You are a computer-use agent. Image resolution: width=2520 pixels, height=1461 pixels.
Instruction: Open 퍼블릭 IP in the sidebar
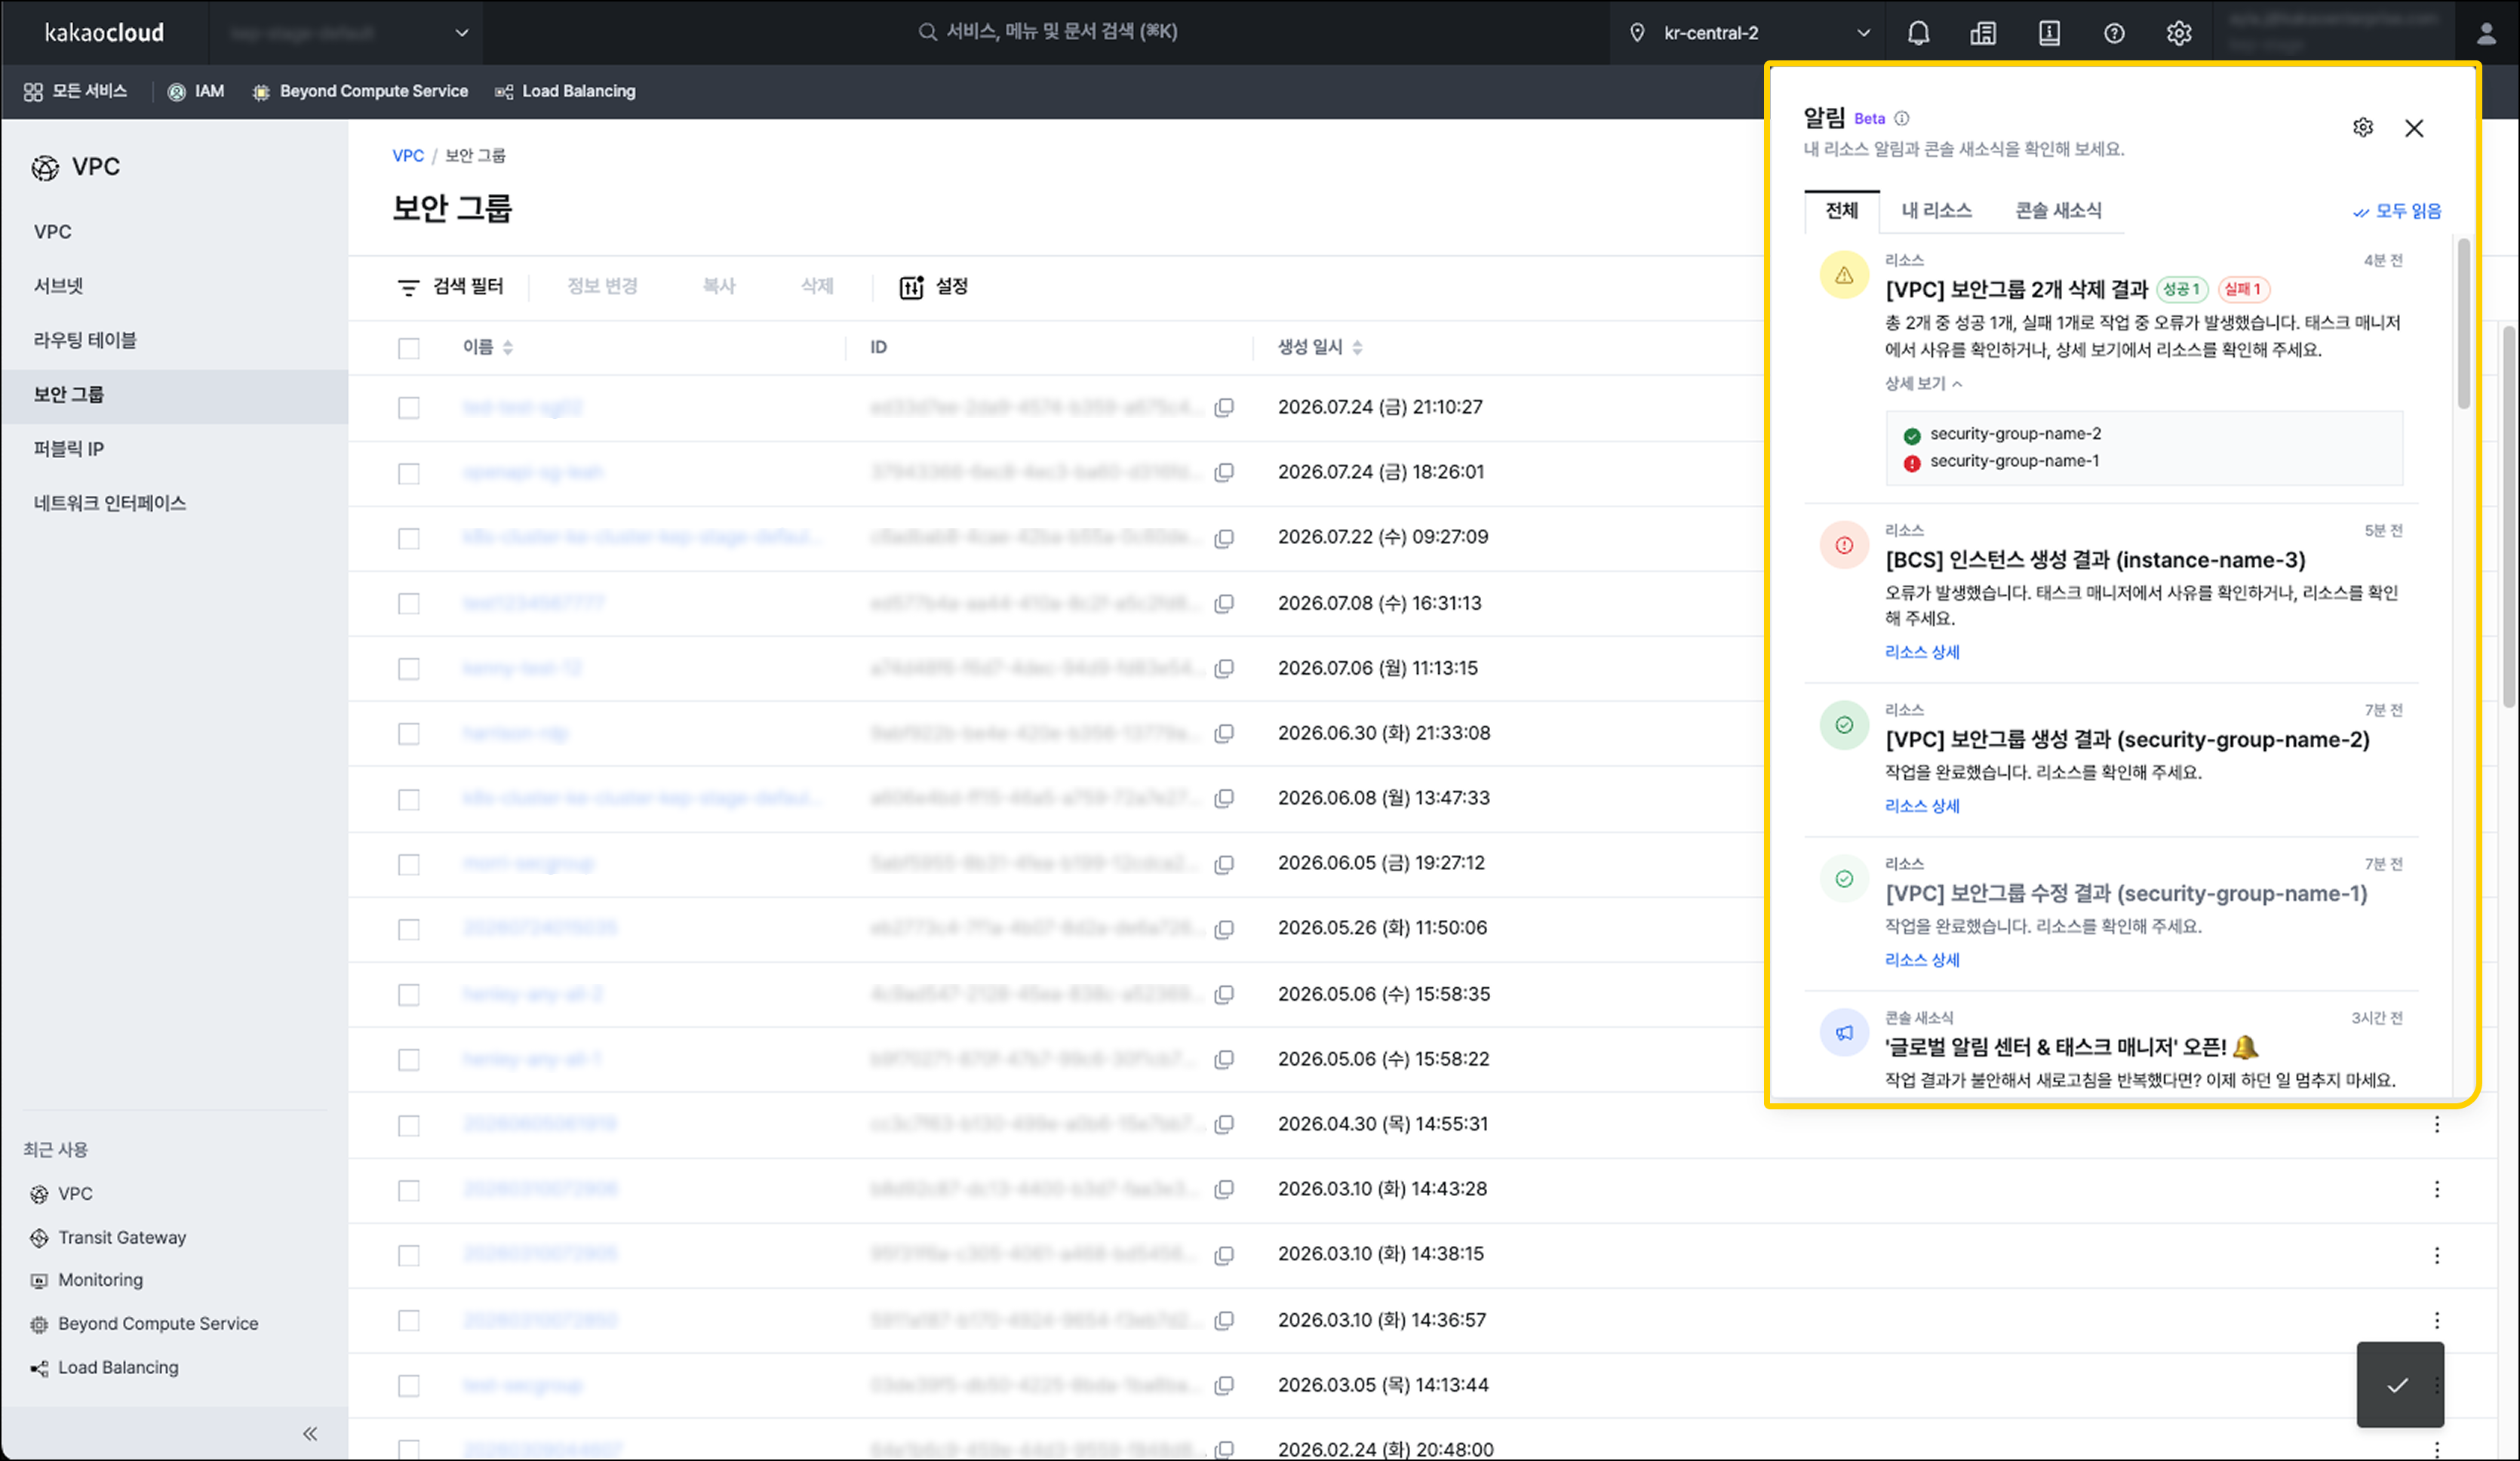(69, 449)
